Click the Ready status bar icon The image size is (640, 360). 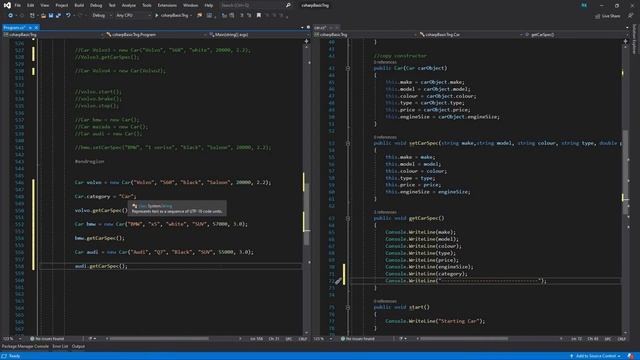[4, 356]
